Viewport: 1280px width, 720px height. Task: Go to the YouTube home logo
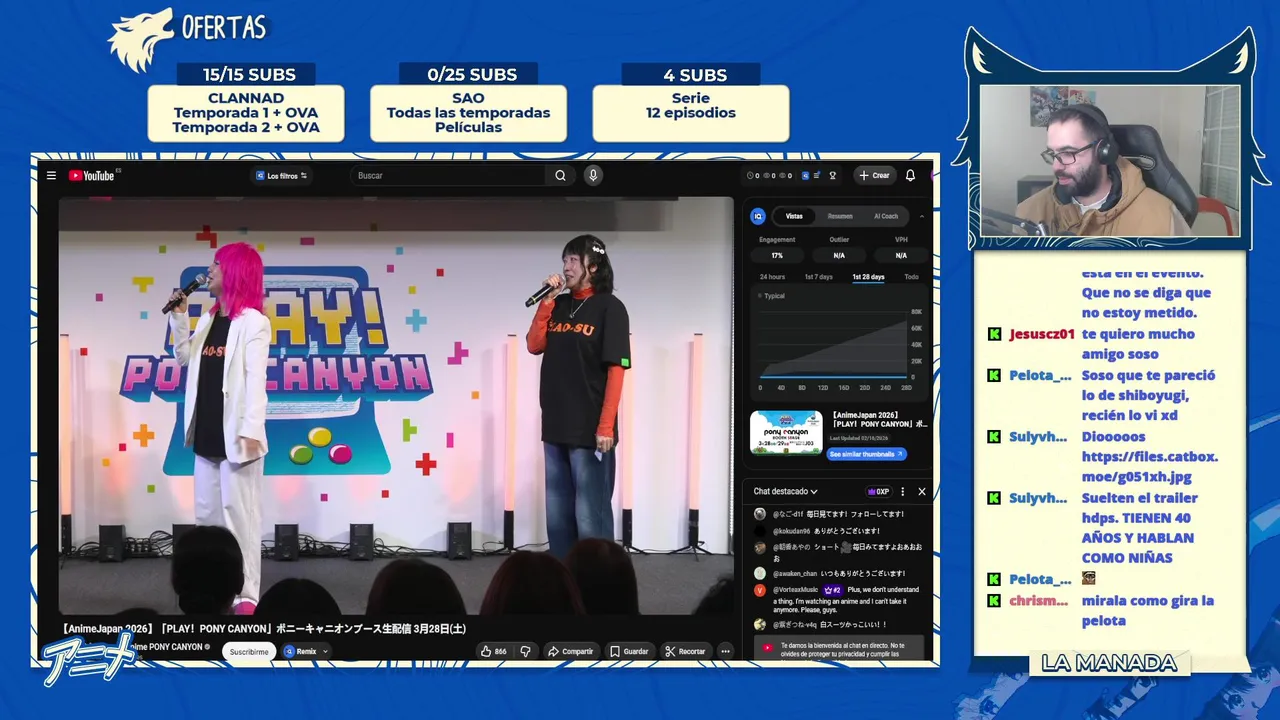pyautogui.click(x=91, y=176)
